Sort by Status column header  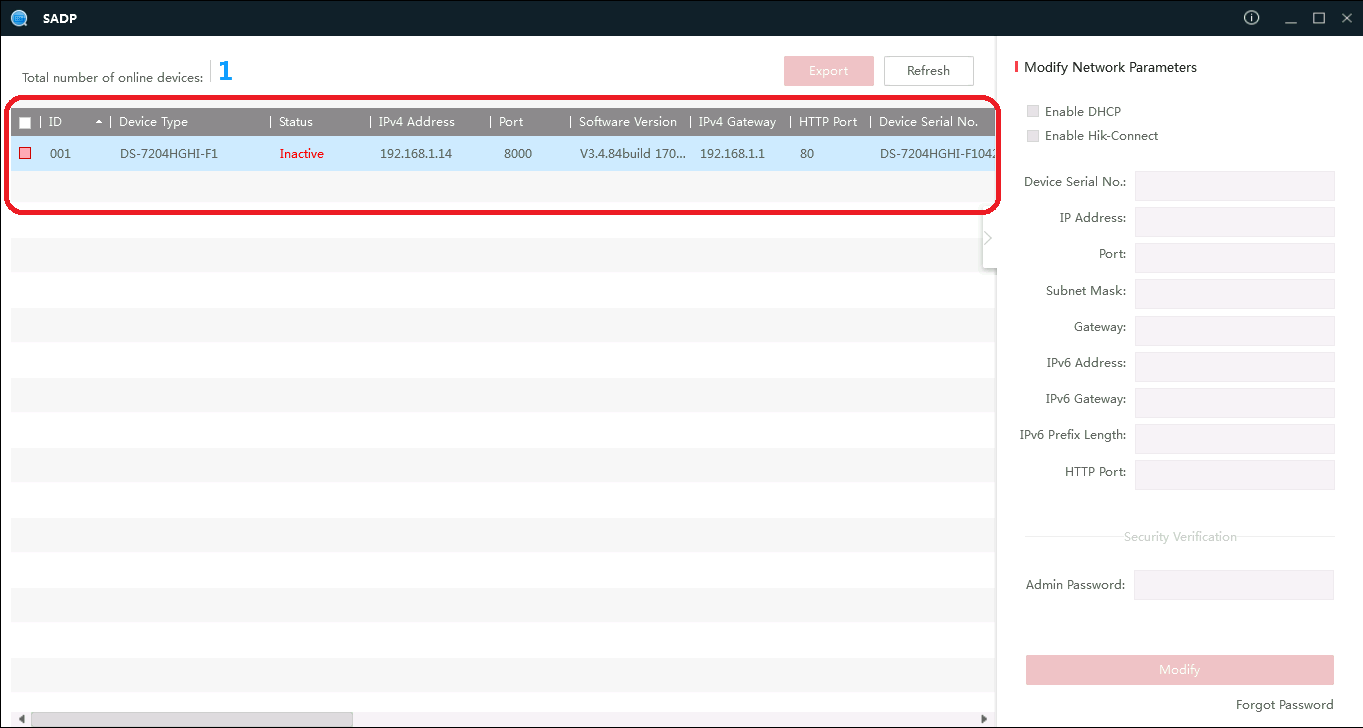tap(296, 122)
